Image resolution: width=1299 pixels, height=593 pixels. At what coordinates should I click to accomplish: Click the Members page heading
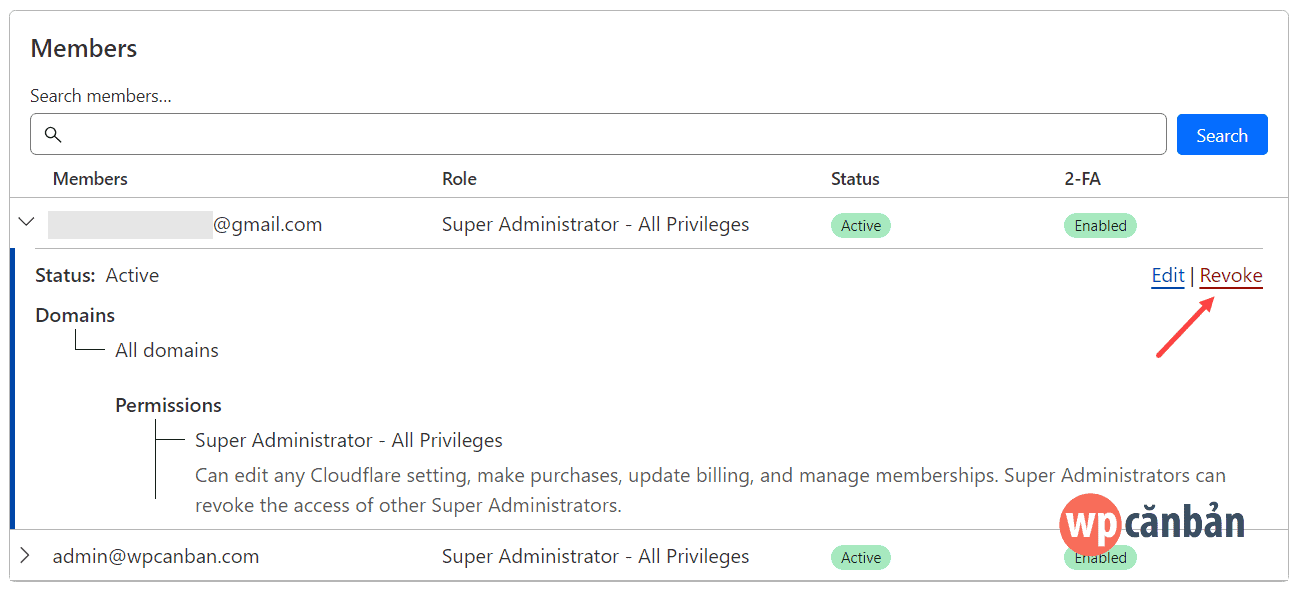coord(84,48)
